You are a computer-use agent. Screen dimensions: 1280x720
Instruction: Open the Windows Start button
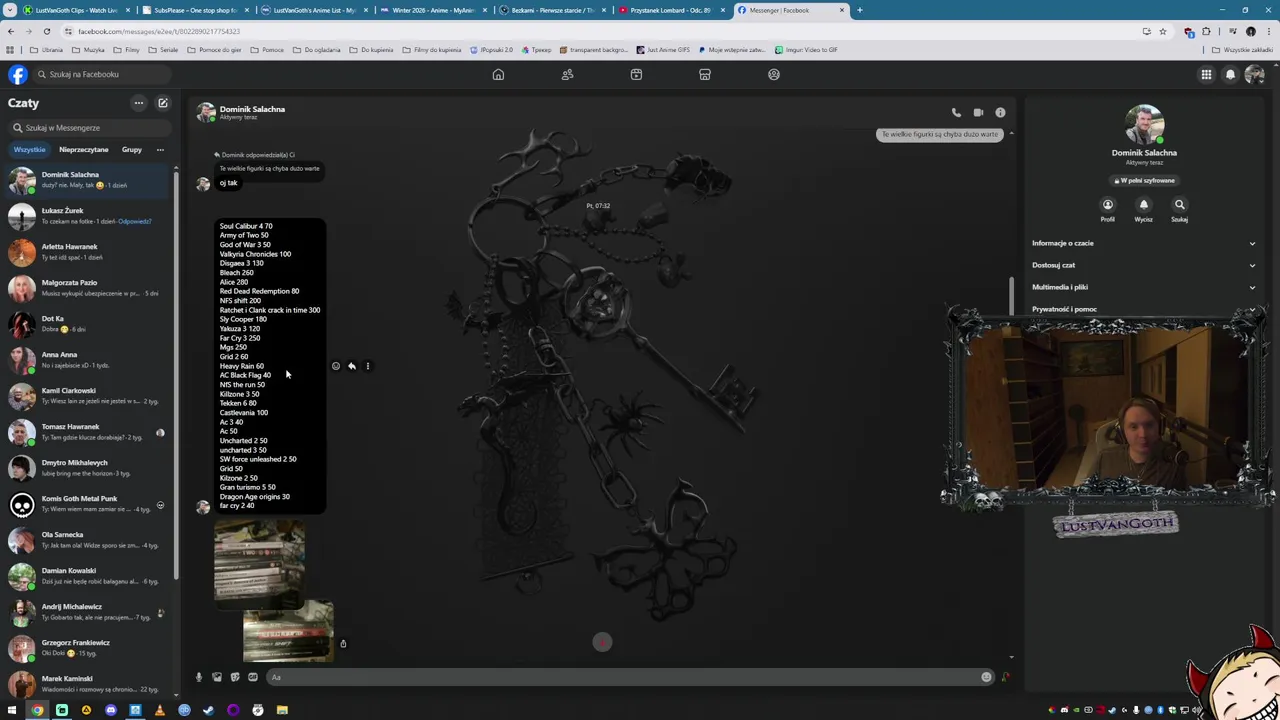12,710
